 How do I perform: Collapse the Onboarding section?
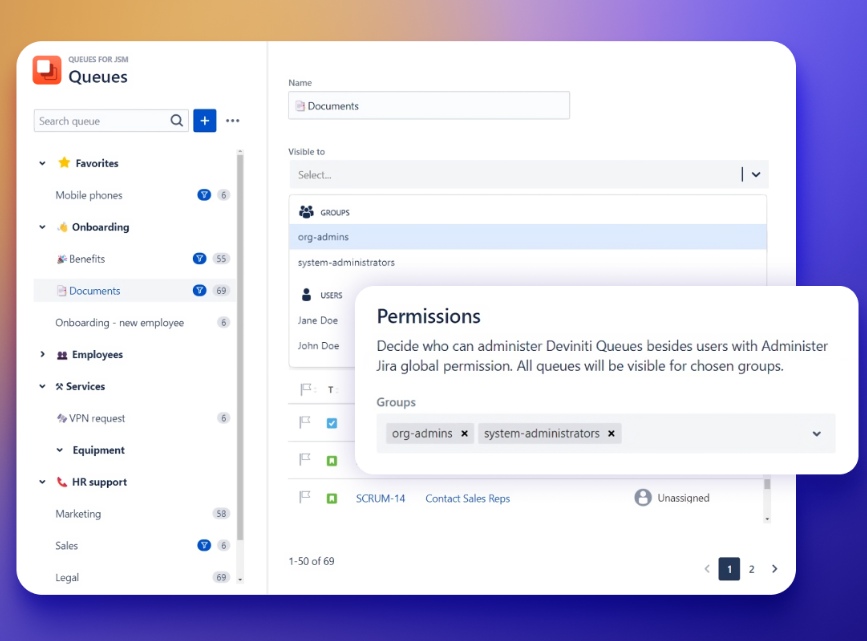click(42, 227)
